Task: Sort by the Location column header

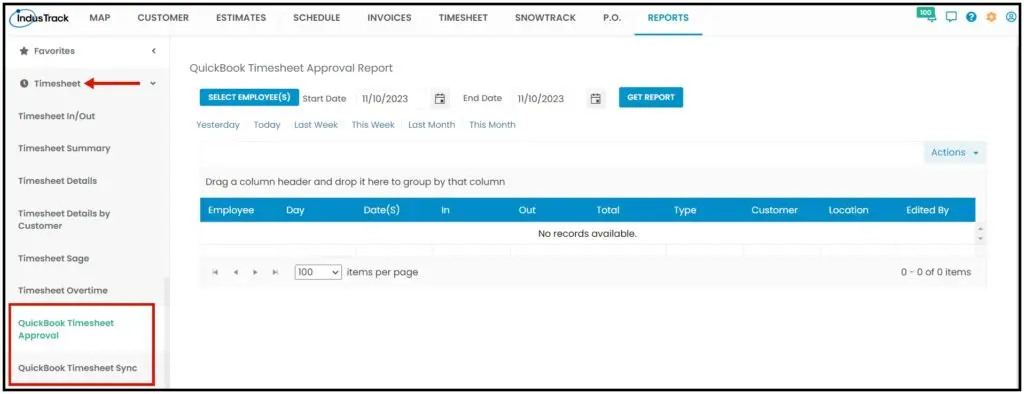Action: pyautogui.click(x=848, y=210)
